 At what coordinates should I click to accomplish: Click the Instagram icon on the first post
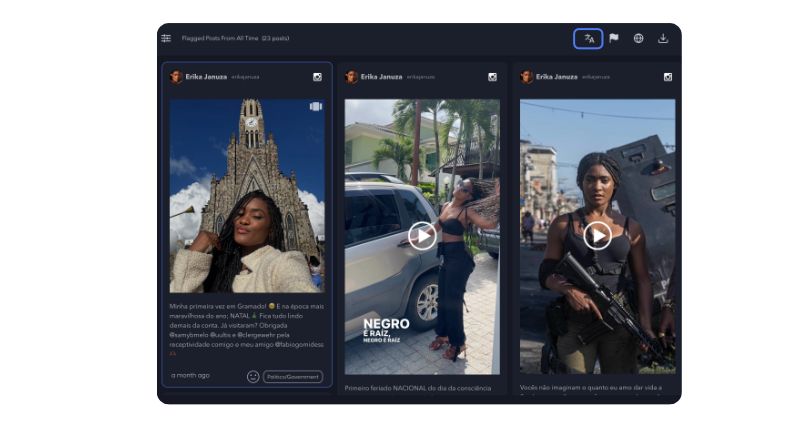tap(317, 77)
